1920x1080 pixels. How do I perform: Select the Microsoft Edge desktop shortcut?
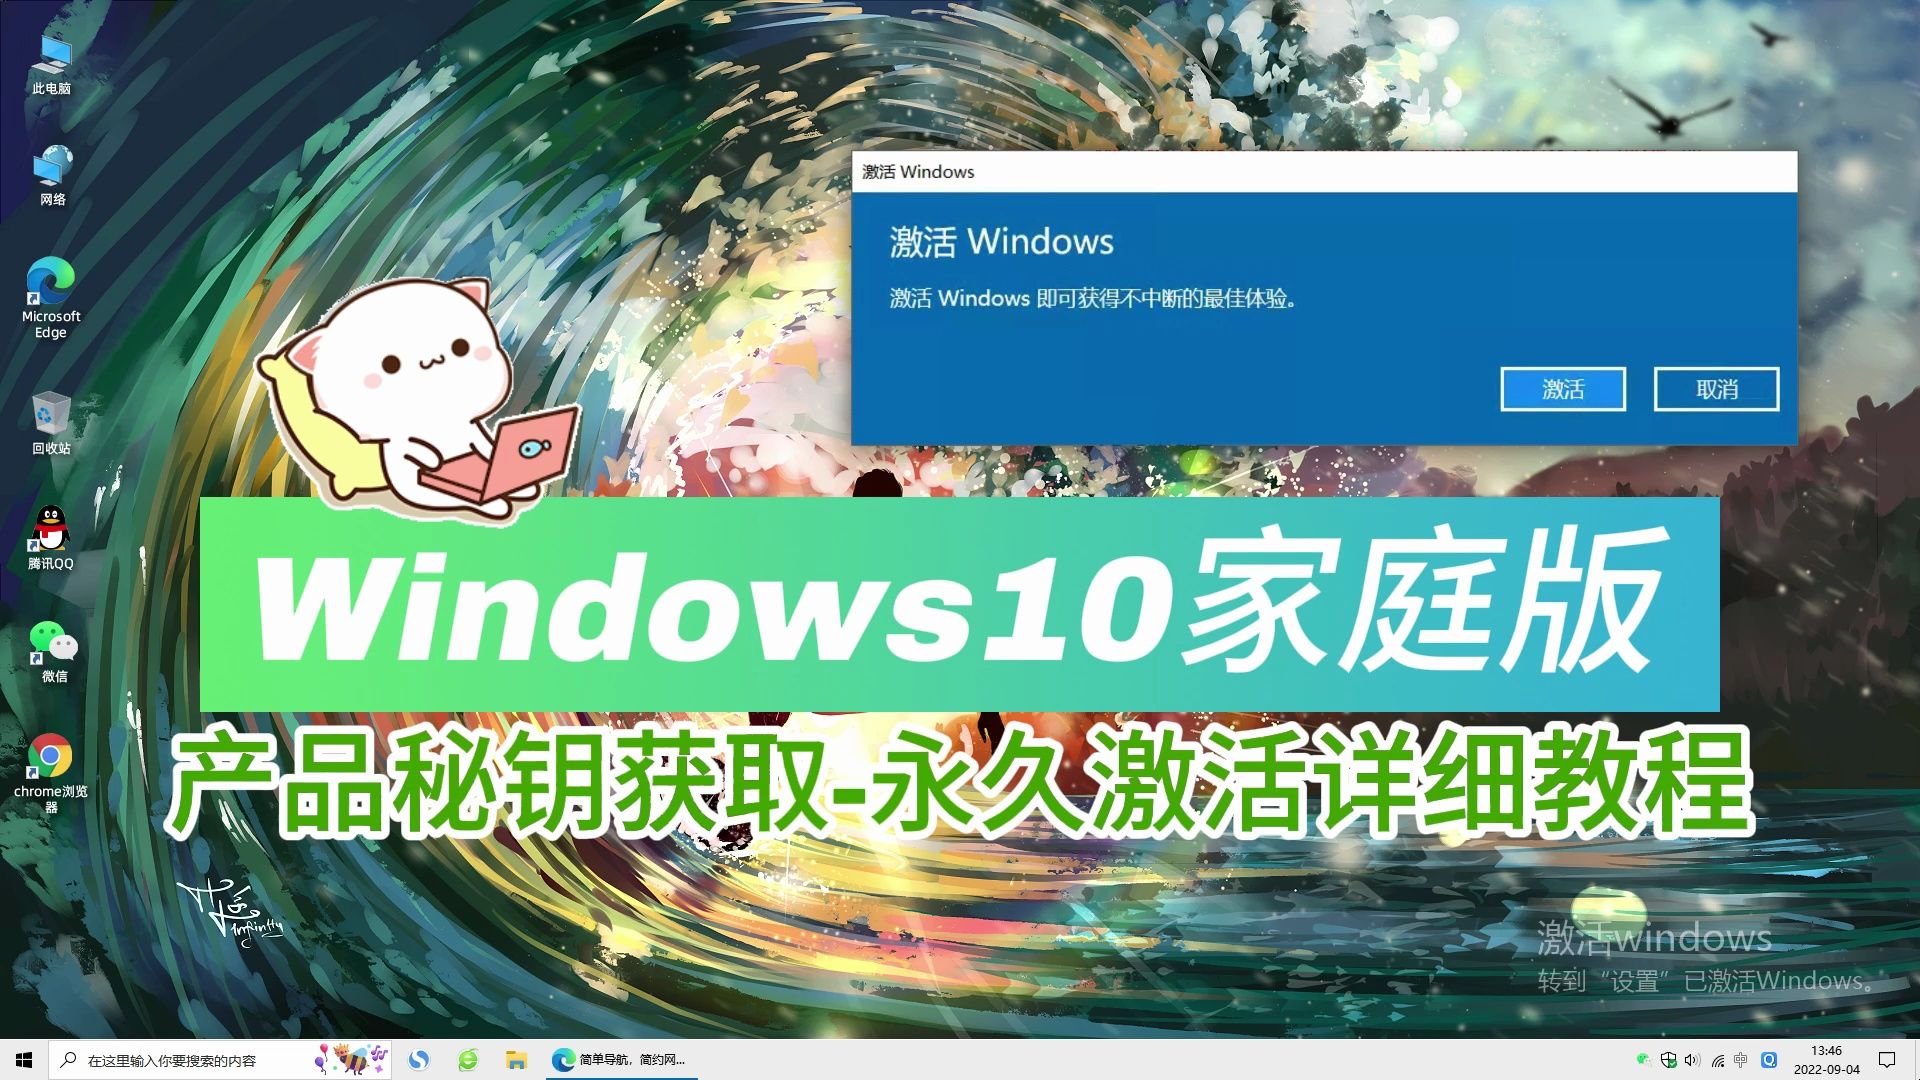tap(51, 298)
